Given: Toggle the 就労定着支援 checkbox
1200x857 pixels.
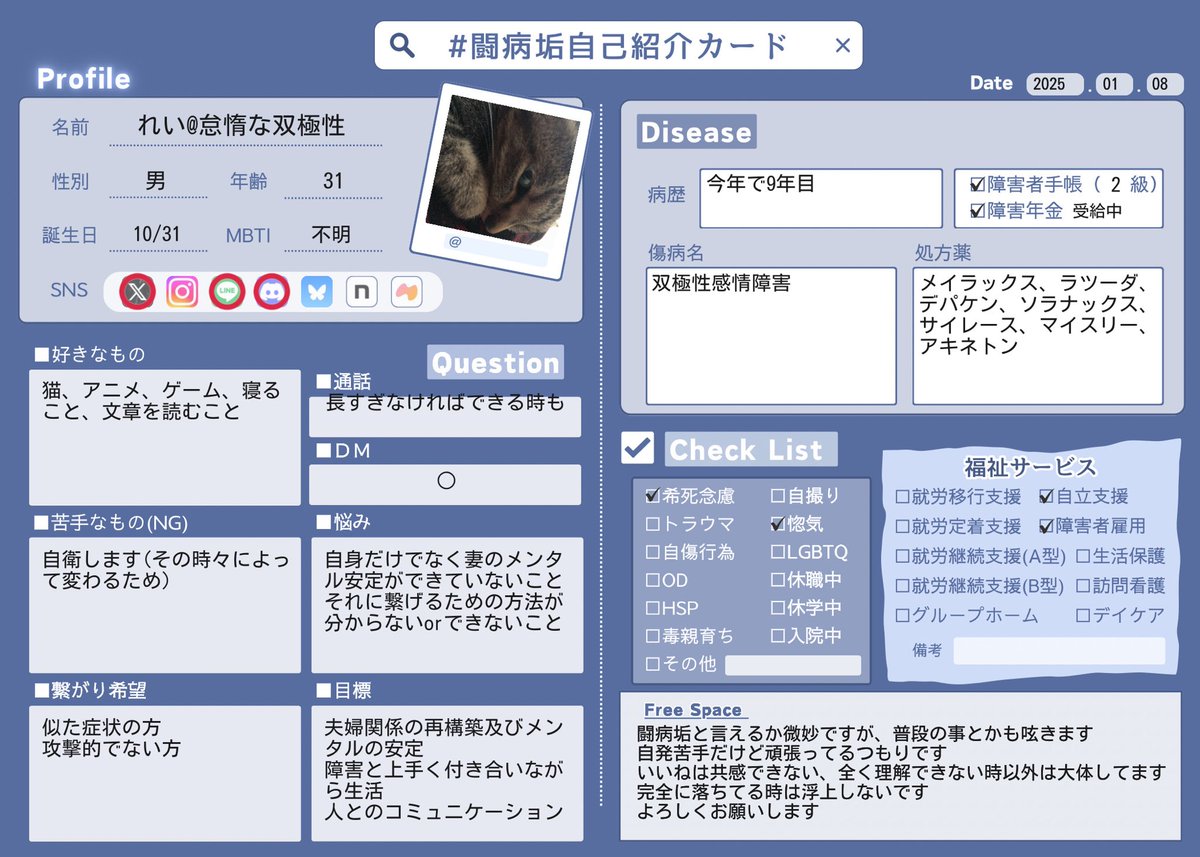Looking at the screenshot, I should click(x=902, y=526).
